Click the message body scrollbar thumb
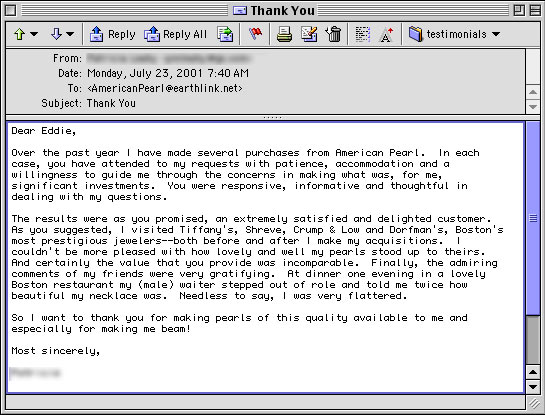 click(x=533, y=219)
